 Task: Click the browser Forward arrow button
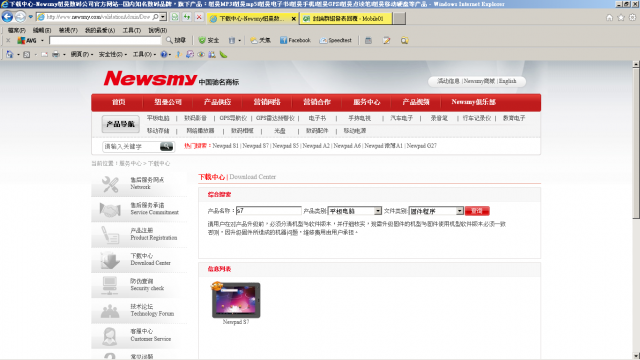pos(20,17)
